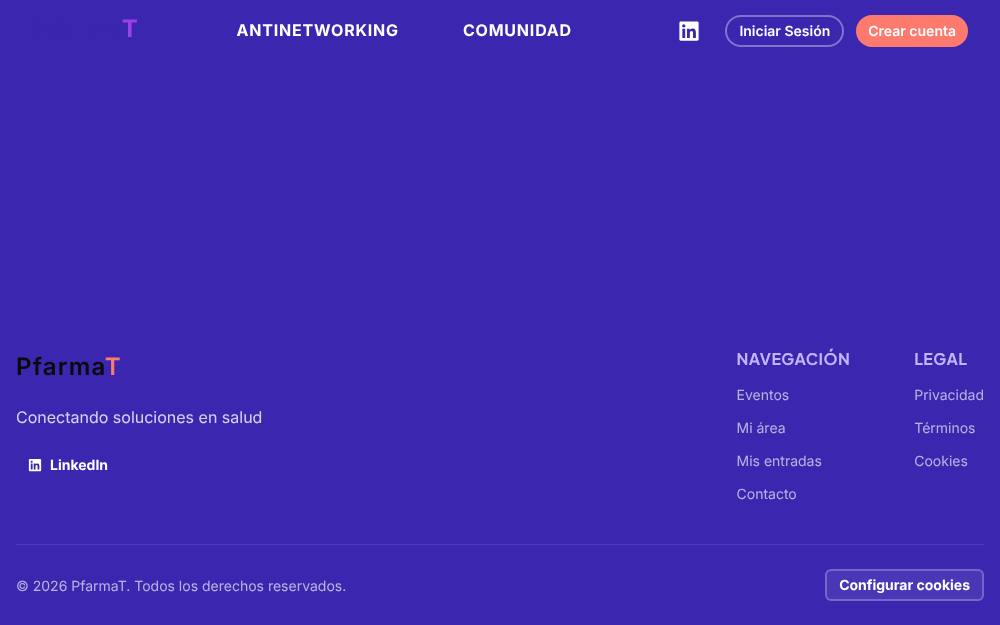Image resolution: width=1000 pixels, height=625 pixels.
Task: Click the Iniciar Sesión button
Action: 784,31
